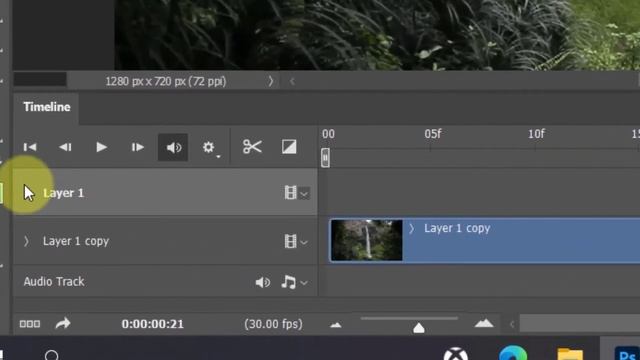Zoom in the timeline large mountains
This screenshot has width=640, height=360.
click(484, 323)
